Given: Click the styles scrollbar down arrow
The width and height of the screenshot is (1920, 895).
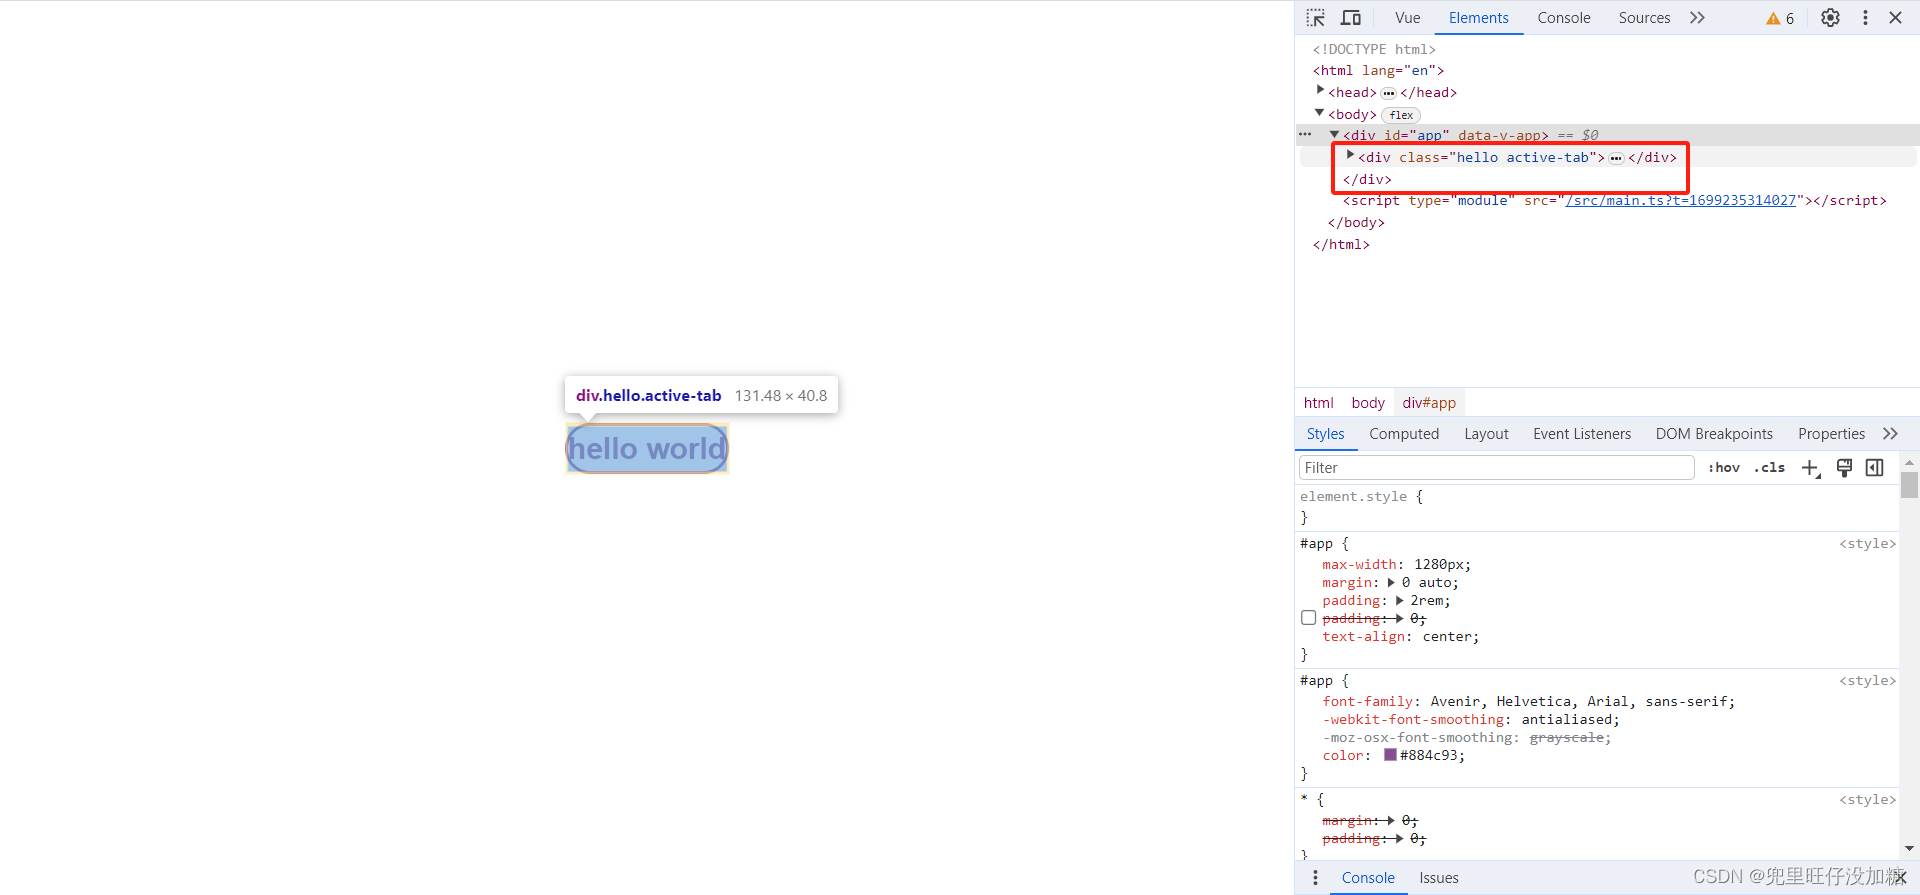Looking at the screenshot, I should point(1909,848).
